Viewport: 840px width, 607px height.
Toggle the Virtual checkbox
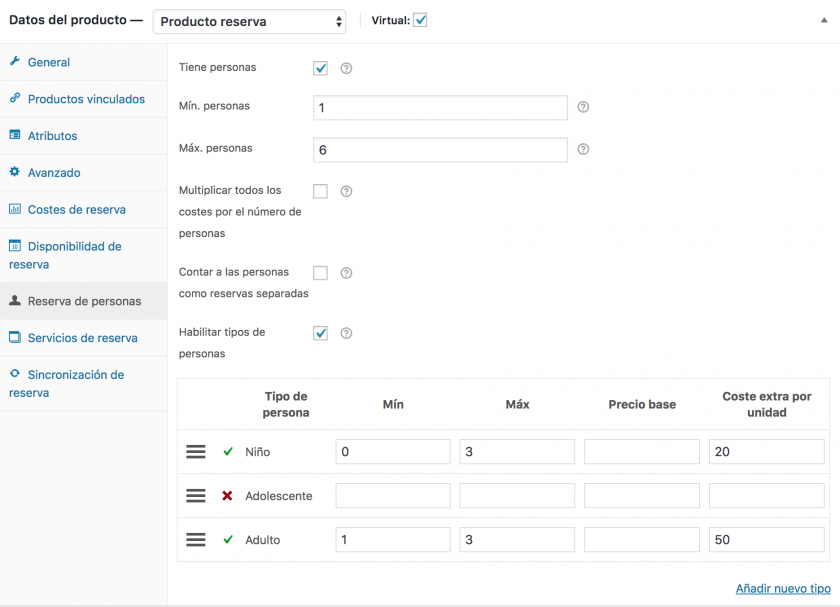[420, 20]
